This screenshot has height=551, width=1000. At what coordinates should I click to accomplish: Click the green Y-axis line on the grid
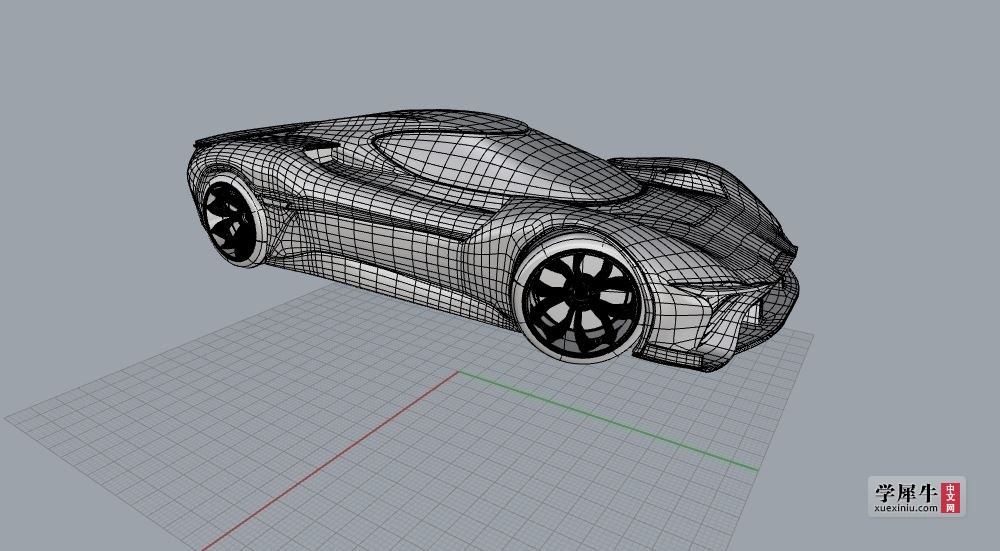pos(608,421)
